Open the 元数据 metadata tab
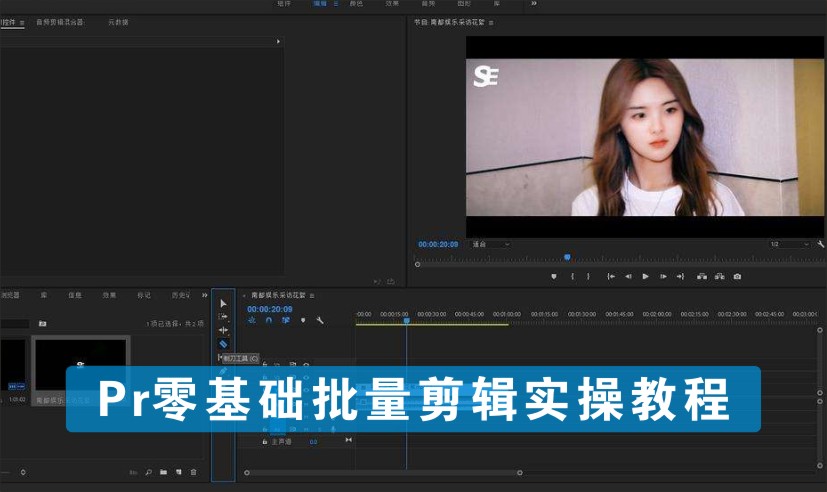The width and height of the screenshot is (827, 492). 118,22
